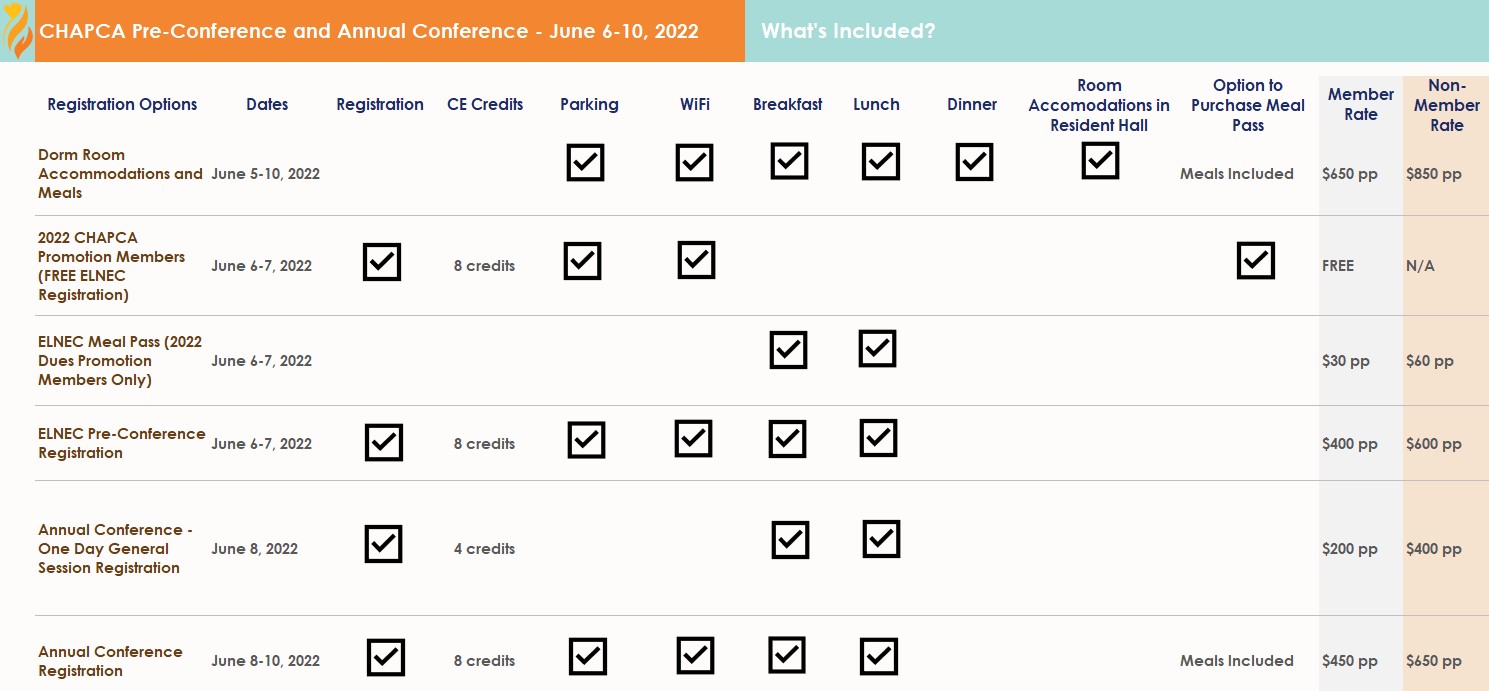Click the CE Credits column header
The image size is (1489, 691).
[x=485, y=104]
